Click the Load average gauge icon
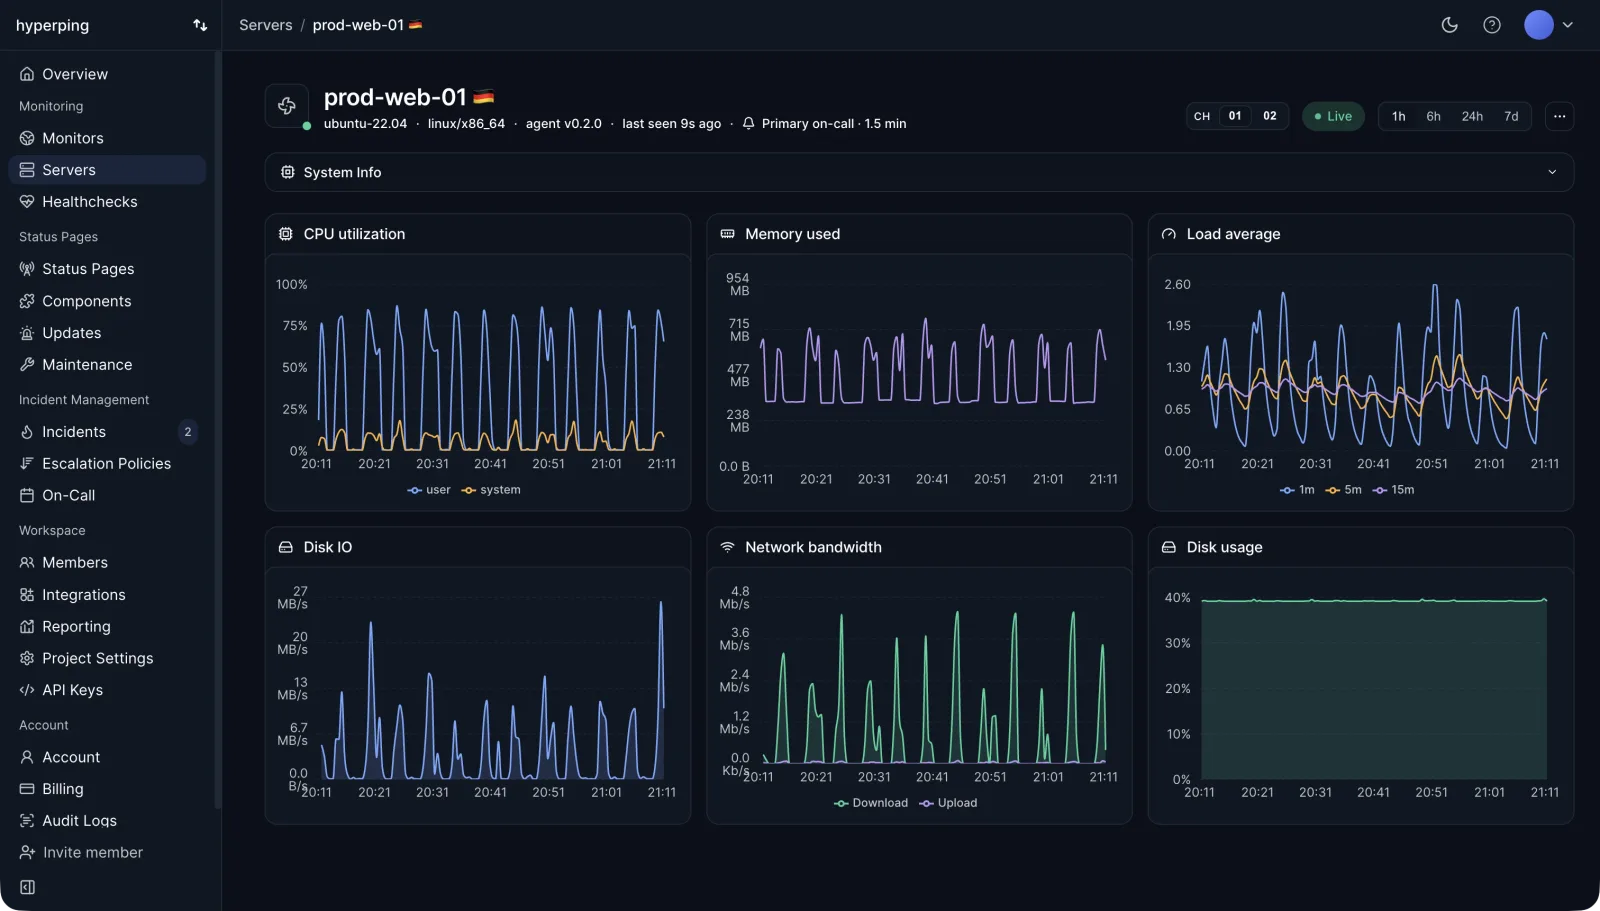The height and width of the screenshot is (911, 1600). (x=1169, y=234)
